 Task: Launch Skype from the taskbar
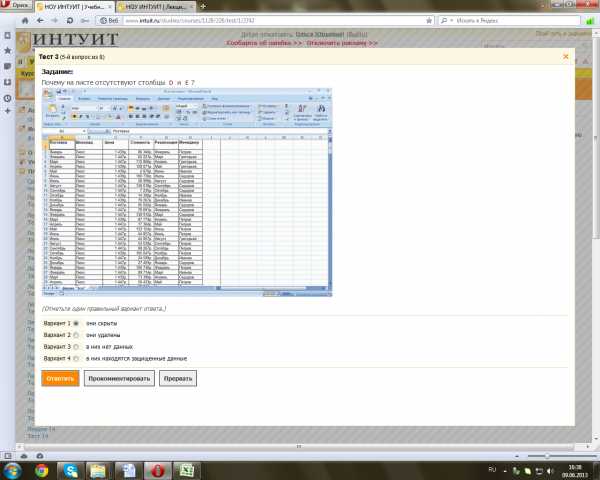point(70,470)
